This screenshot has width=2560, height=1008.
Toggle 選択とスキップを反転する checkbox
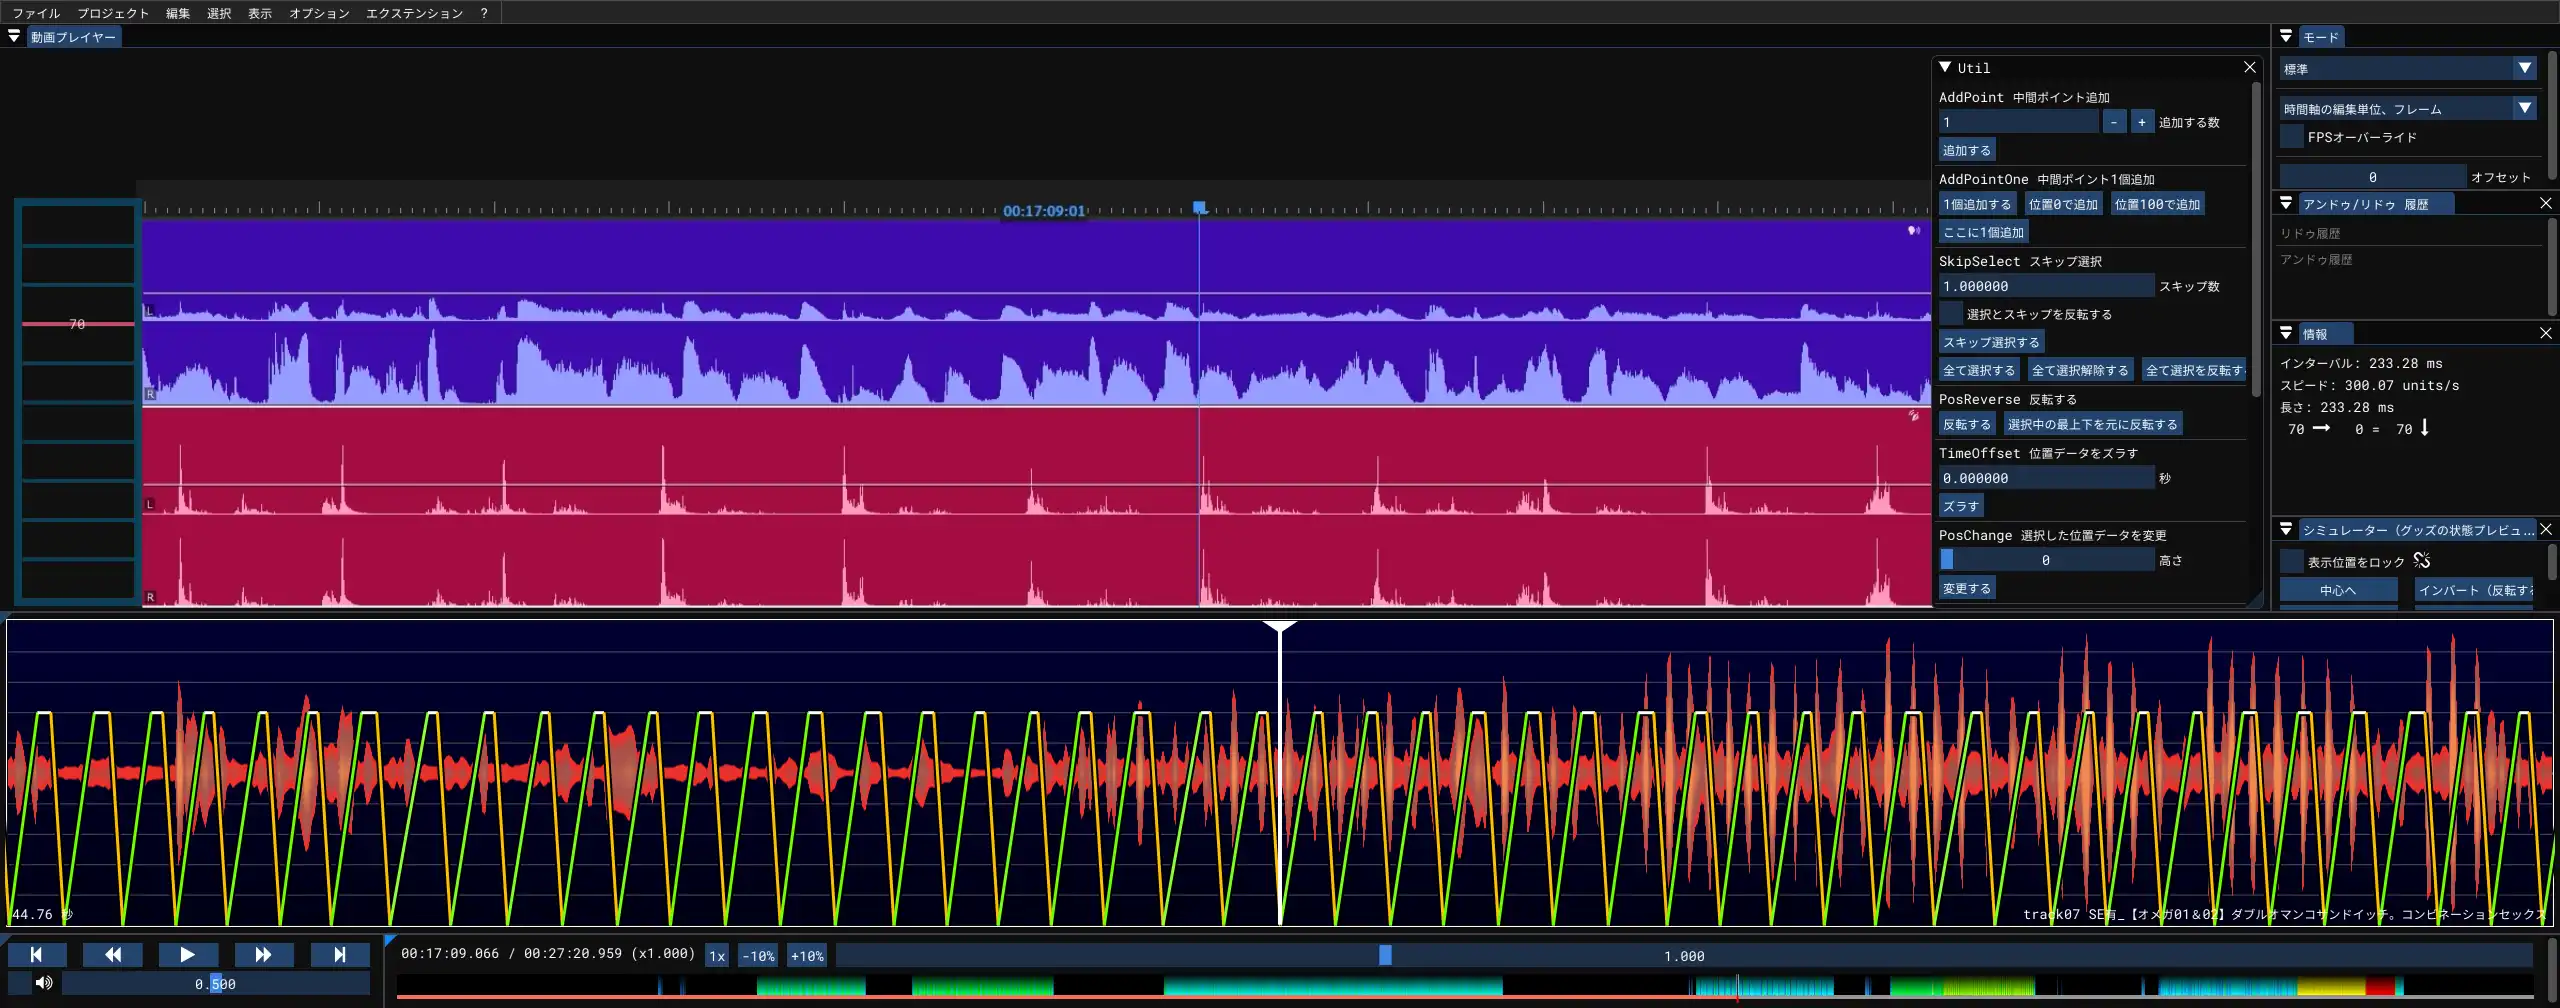coord(1951,314)
